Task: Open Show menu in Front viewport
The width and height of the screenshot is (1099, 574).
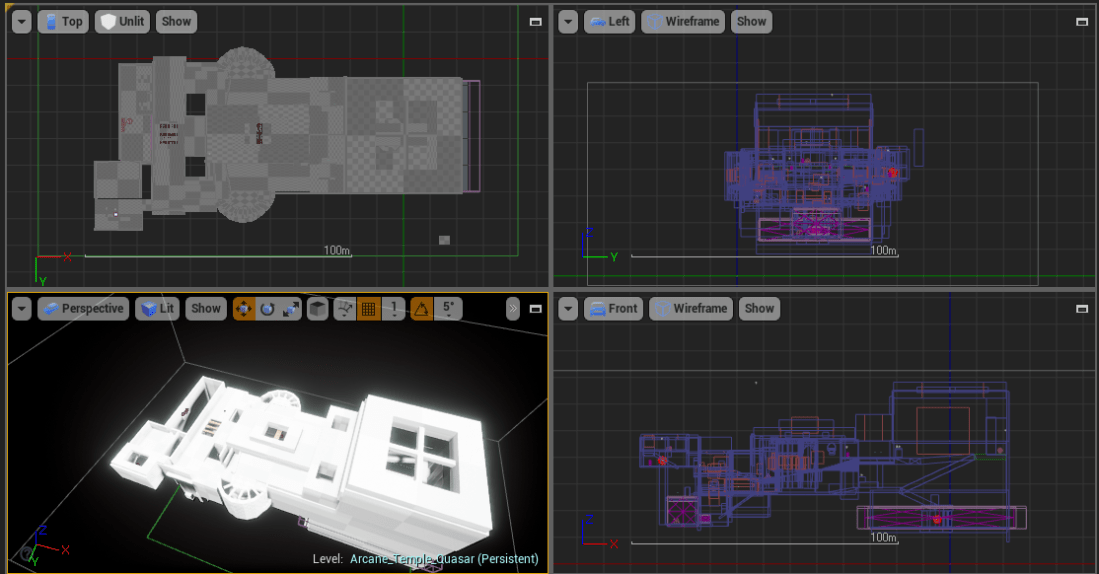Action: point(759,308)
